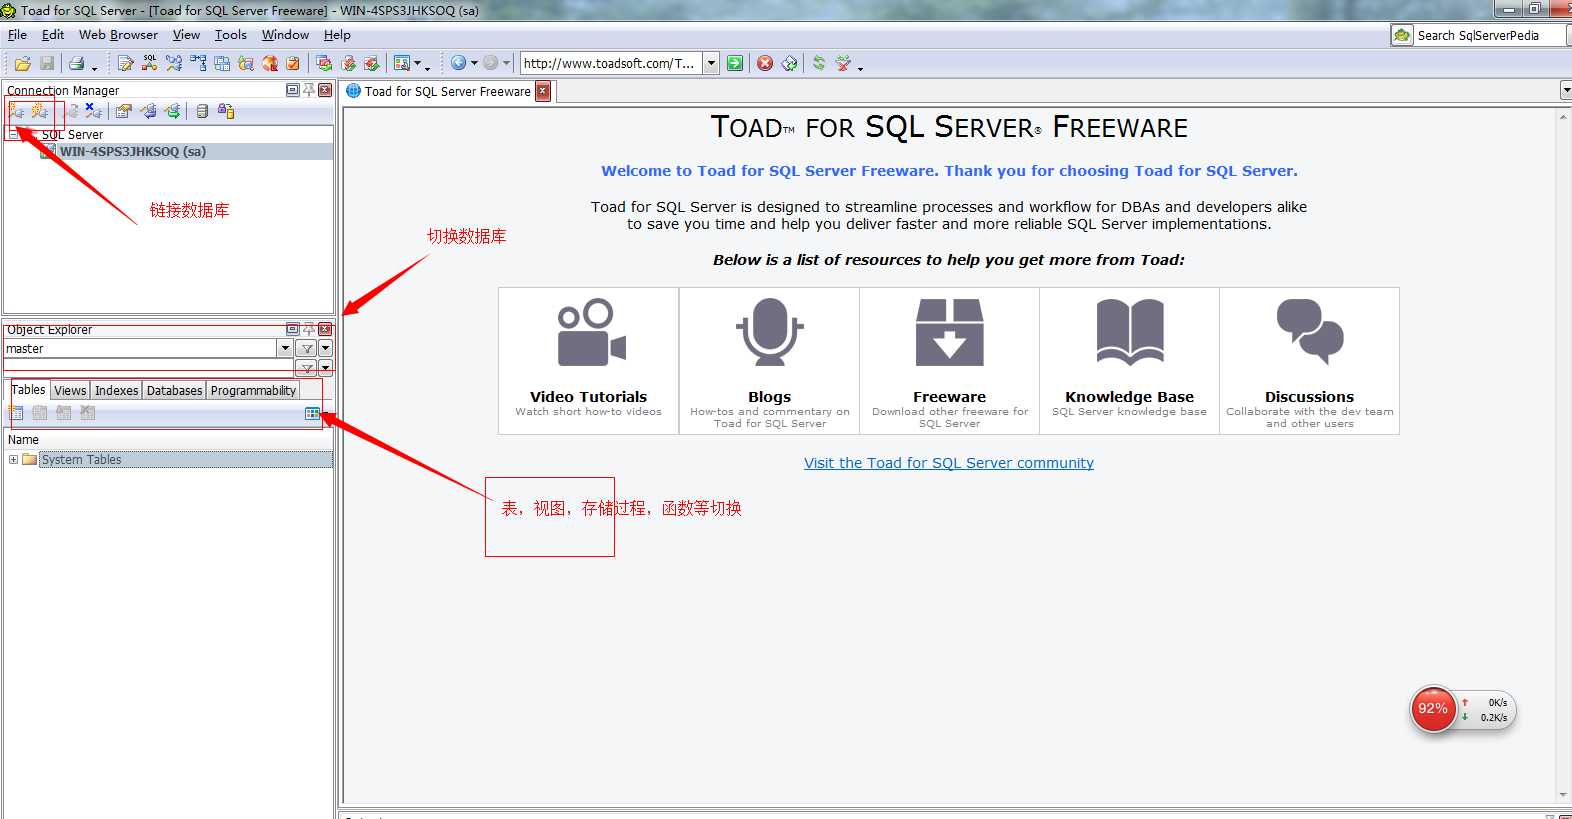Click the Name column header

coord(168,440)
